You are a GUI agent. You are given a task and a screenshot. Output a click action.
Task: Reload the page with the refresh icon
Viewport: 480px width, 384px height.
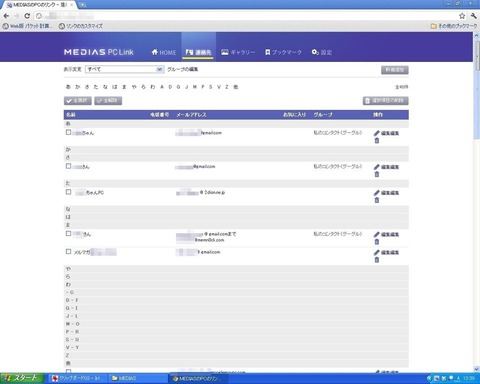(27, 16)
